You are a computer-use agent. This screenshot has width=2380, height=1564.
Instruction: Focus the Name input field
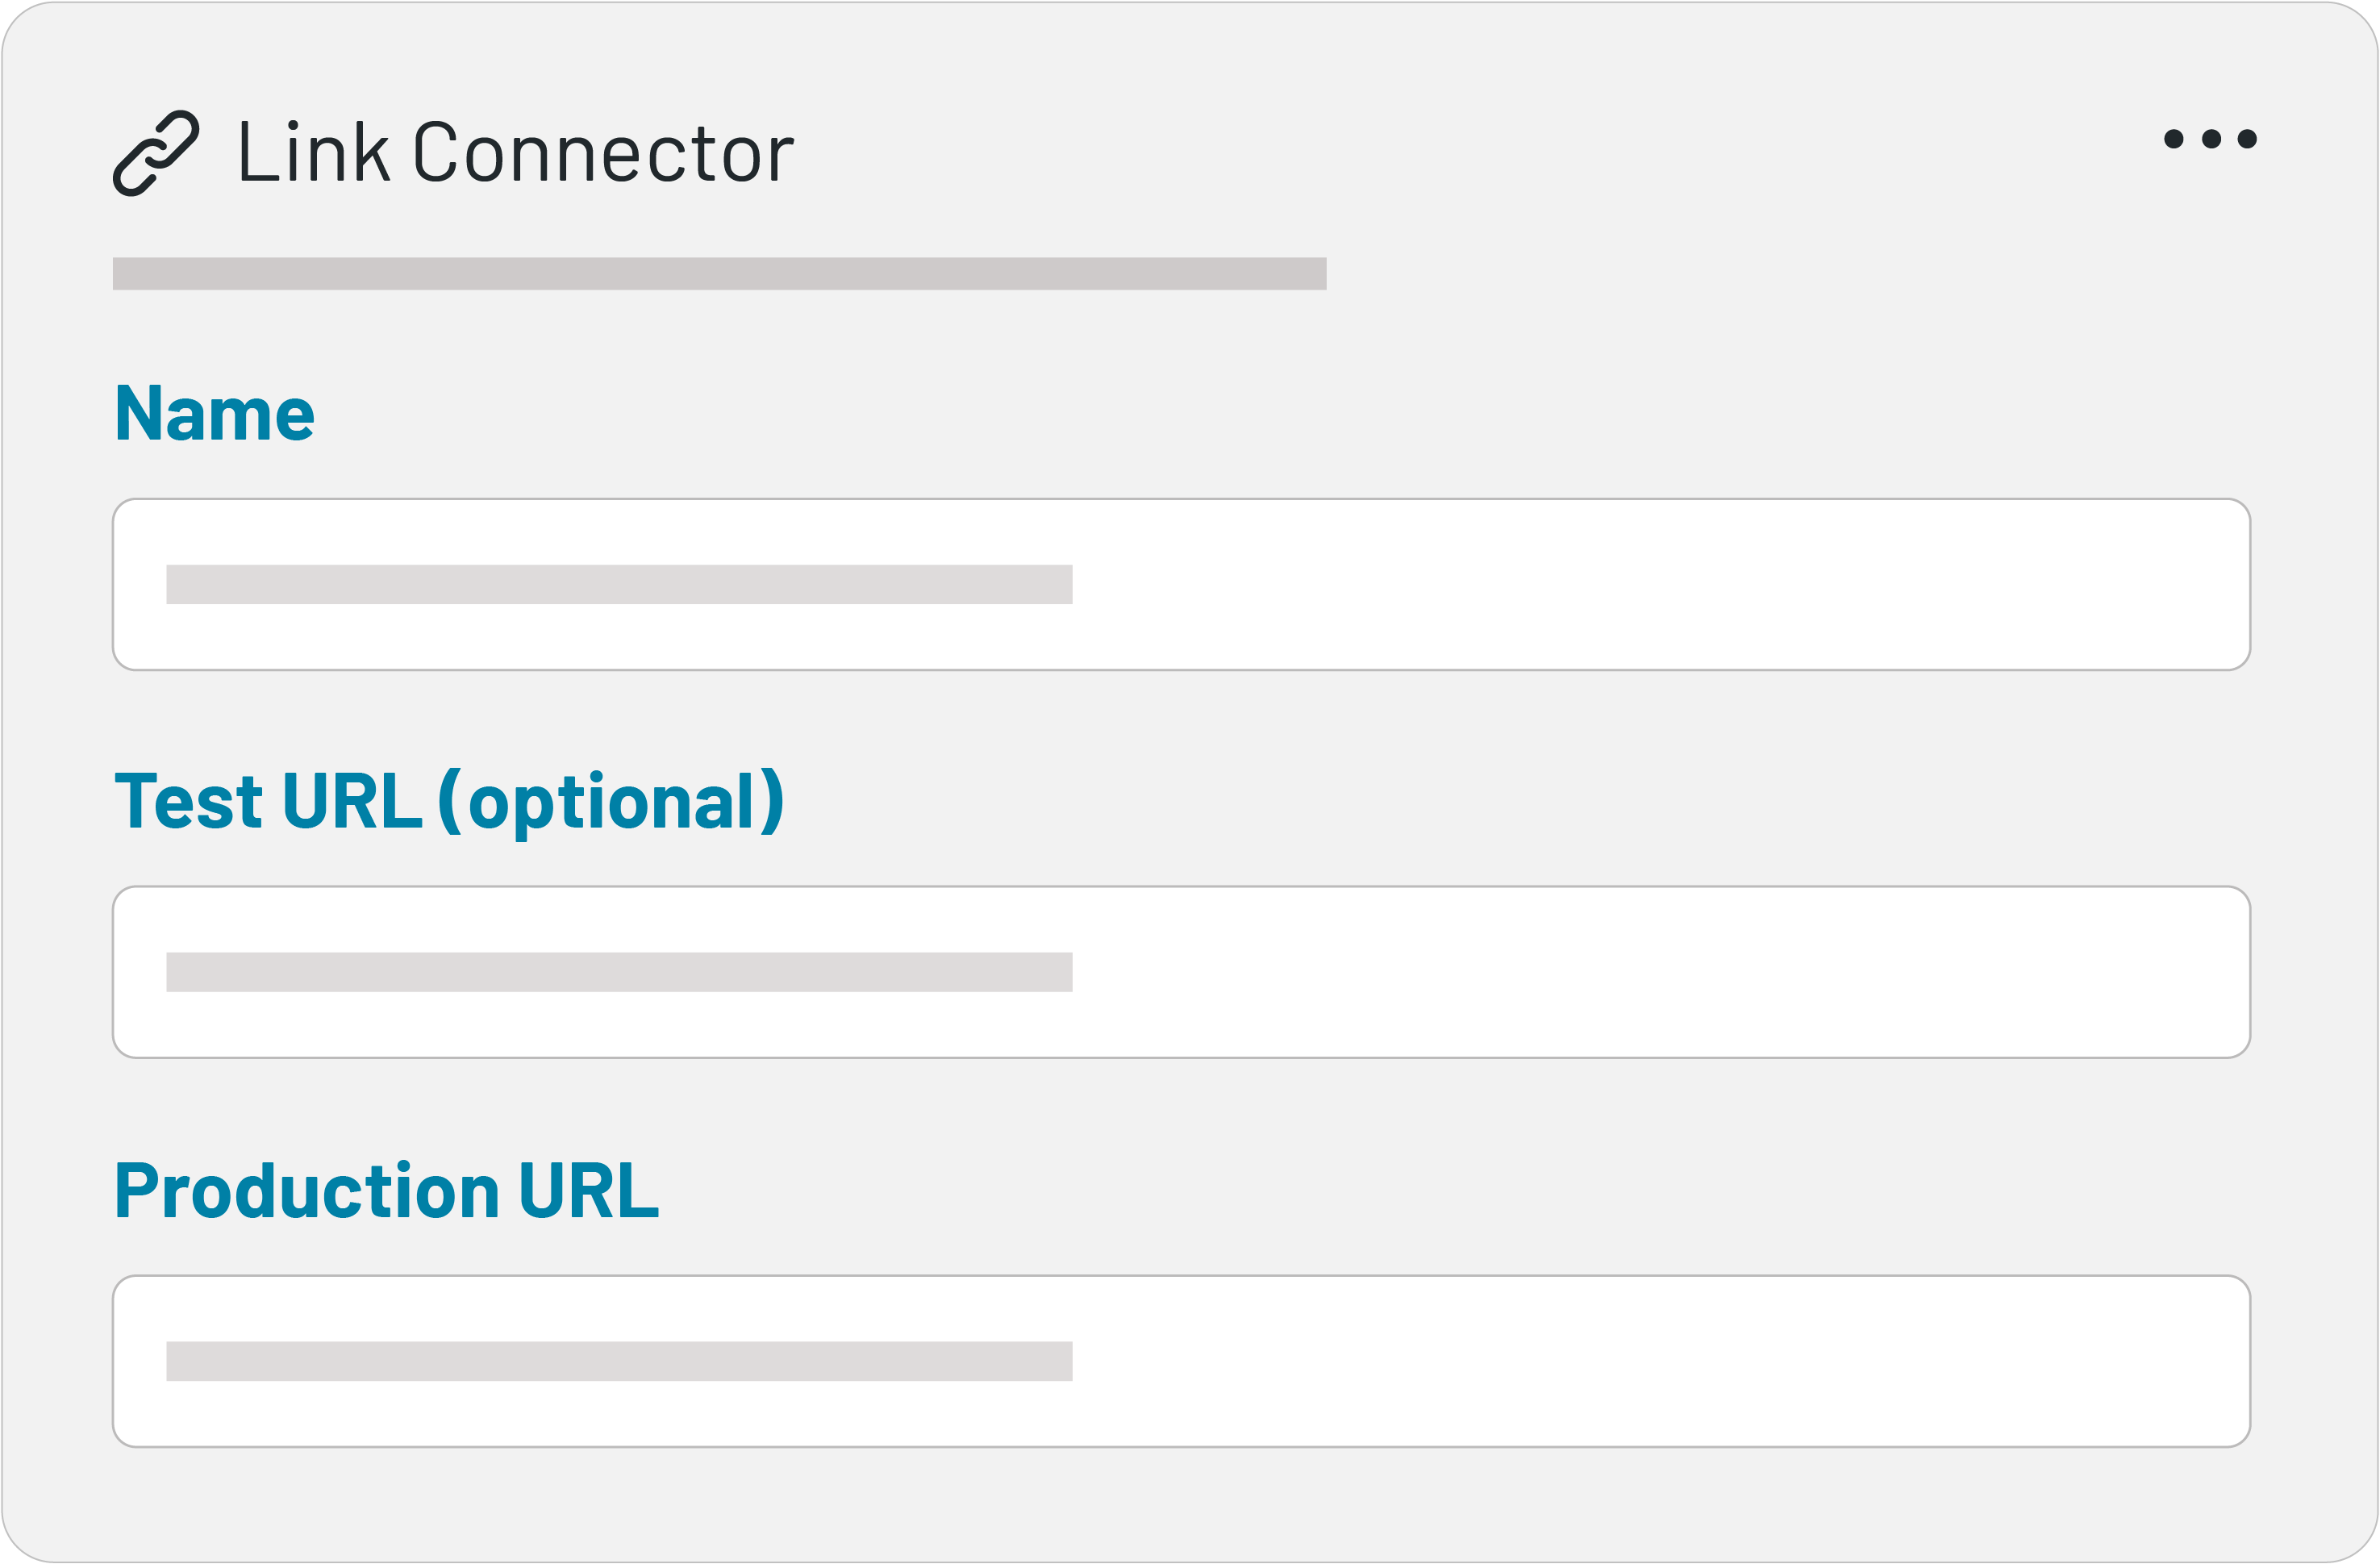[1180, 585]
